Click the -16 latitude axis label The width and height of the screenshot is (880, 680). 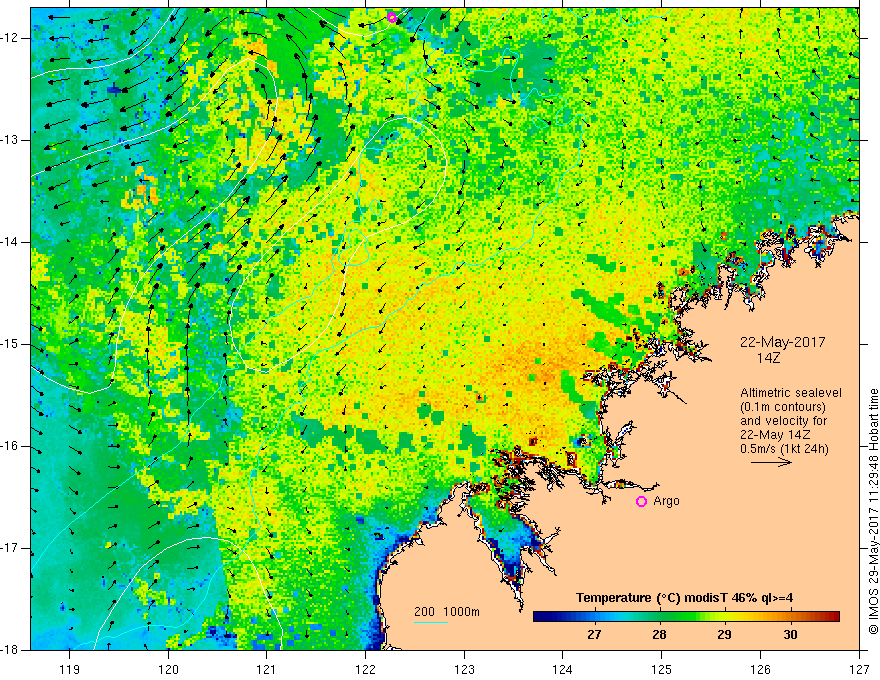coord(11,447)
